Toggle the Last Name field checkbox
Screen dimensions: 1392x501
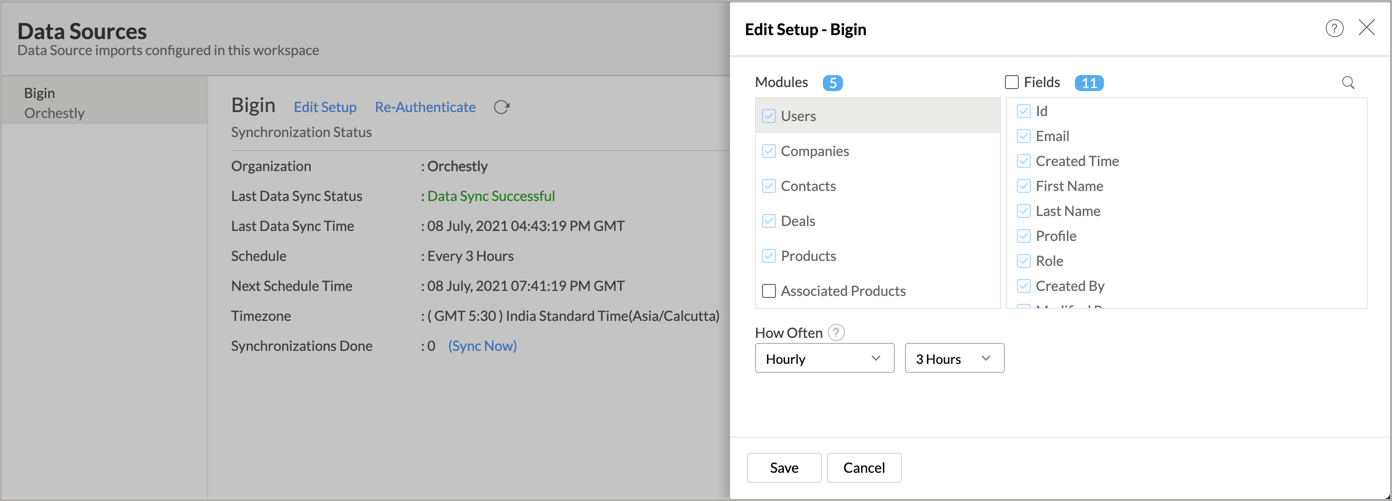click(x=1024, y=211)
